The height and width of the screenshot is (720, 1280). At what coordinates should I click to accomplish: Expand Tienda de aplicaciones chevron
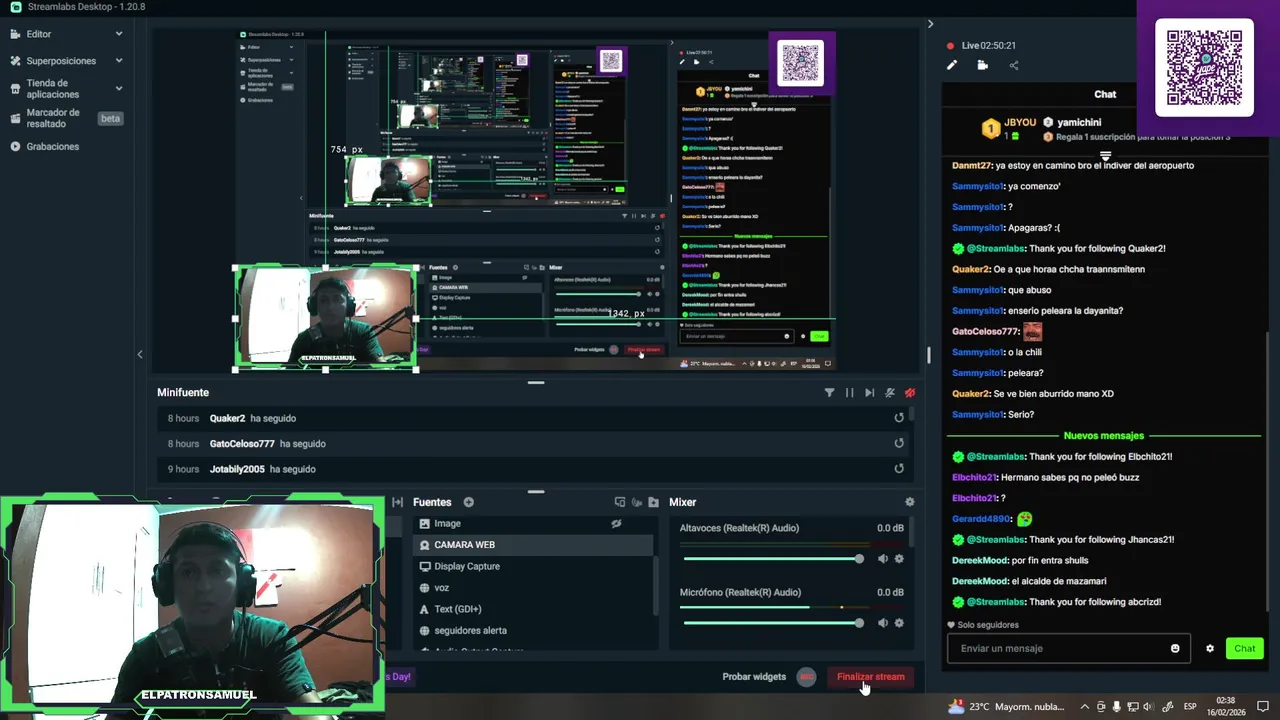(x=119, y=89)
